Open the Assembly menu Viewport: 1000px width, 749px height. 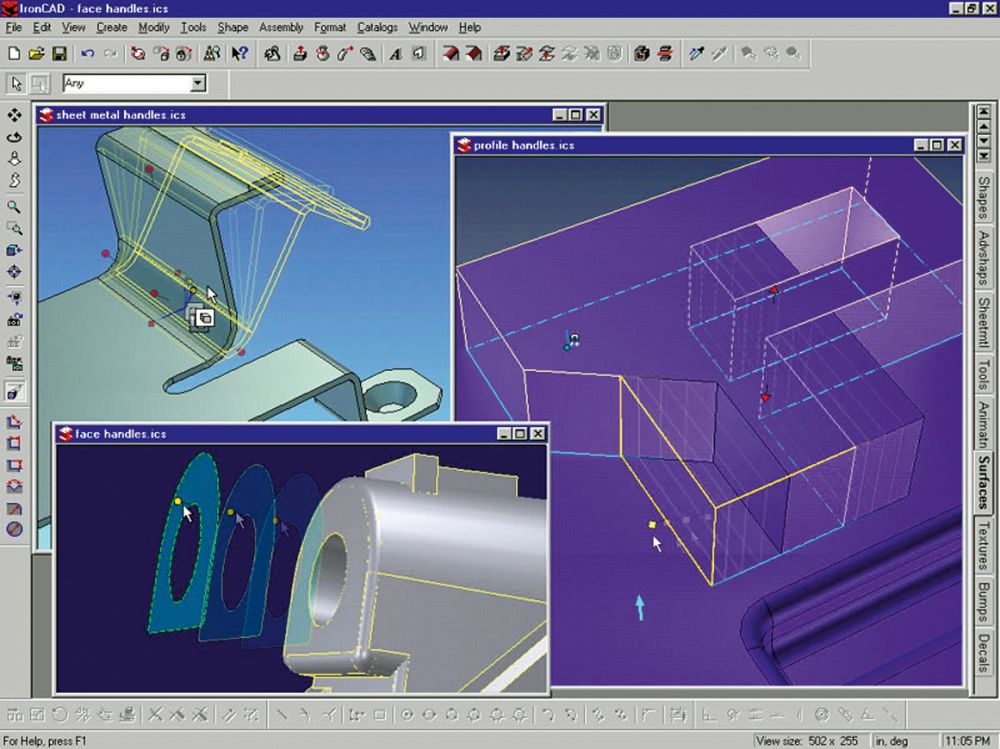point(281,27)
